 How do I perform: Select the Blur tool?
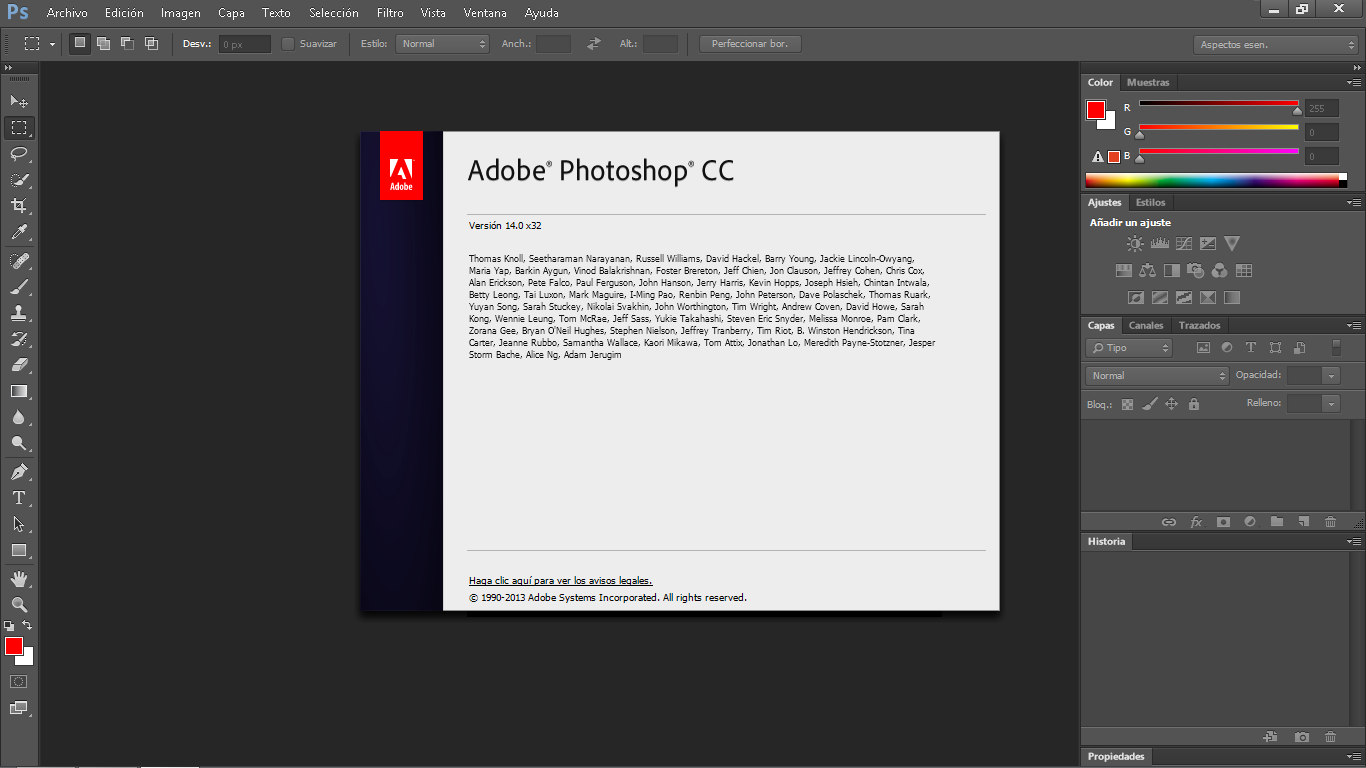pos(19,417)
